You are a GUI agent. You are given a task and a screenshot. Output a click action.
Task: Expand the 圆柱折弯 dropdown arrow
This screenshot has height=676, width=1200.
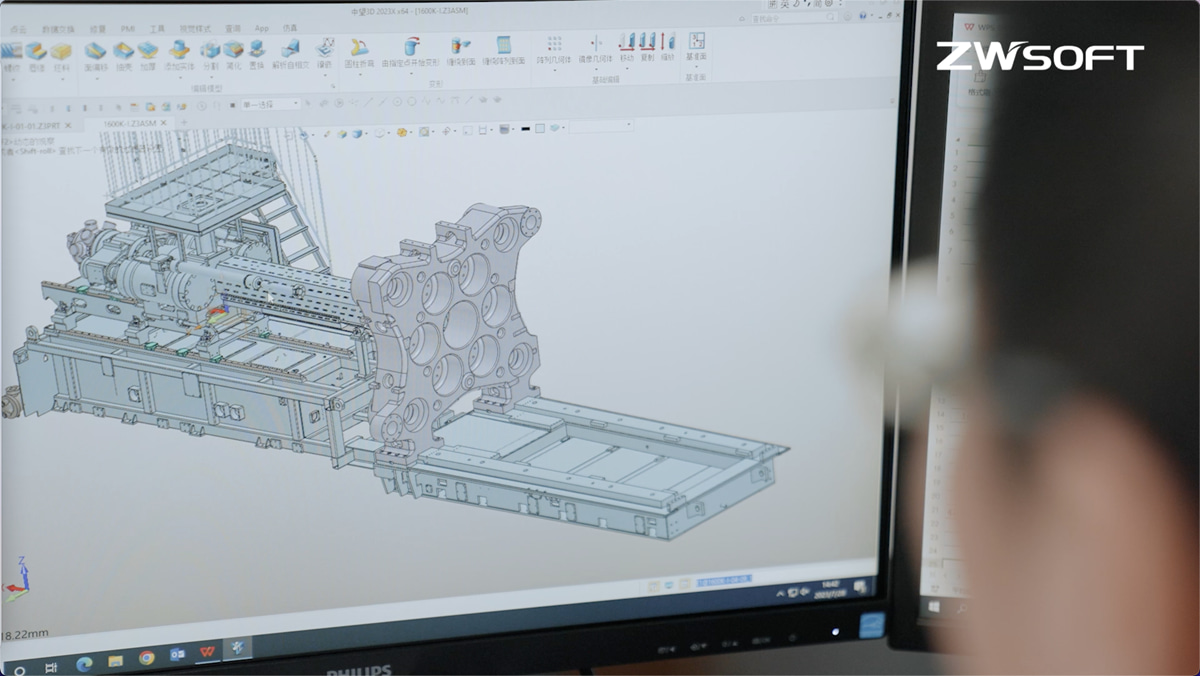[359, 76]
